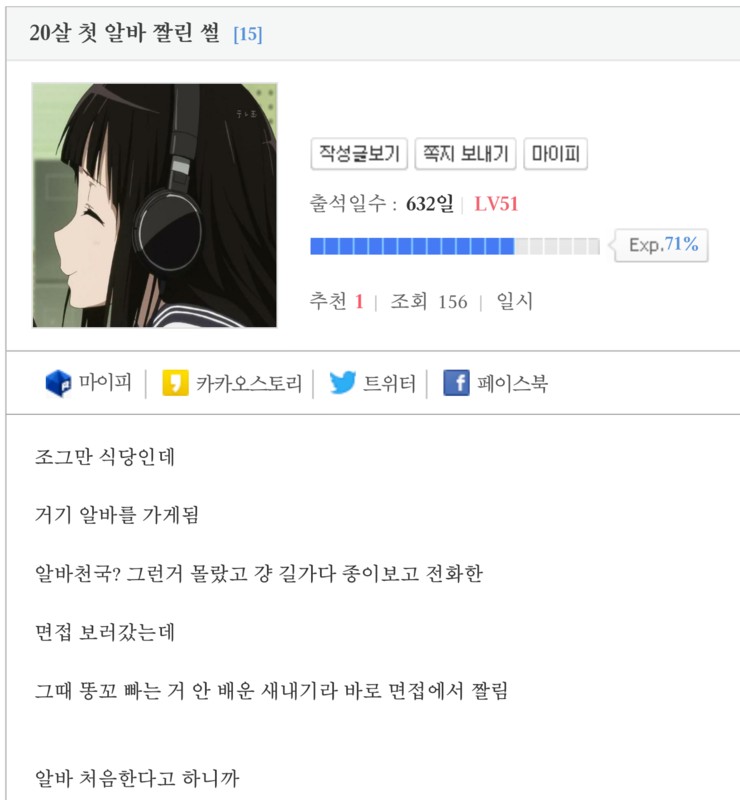Click the 조회 156 view count

(x=429, y=302)
